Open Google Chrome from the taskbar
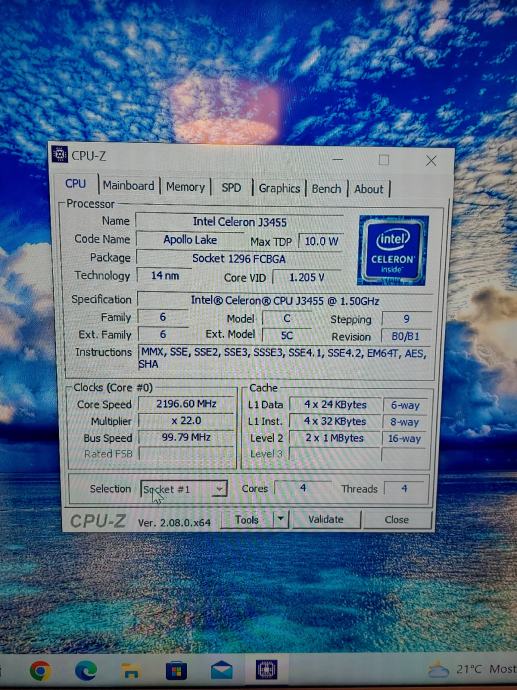Viewport: 517px width, 690px height. click(x=40, y=671)
